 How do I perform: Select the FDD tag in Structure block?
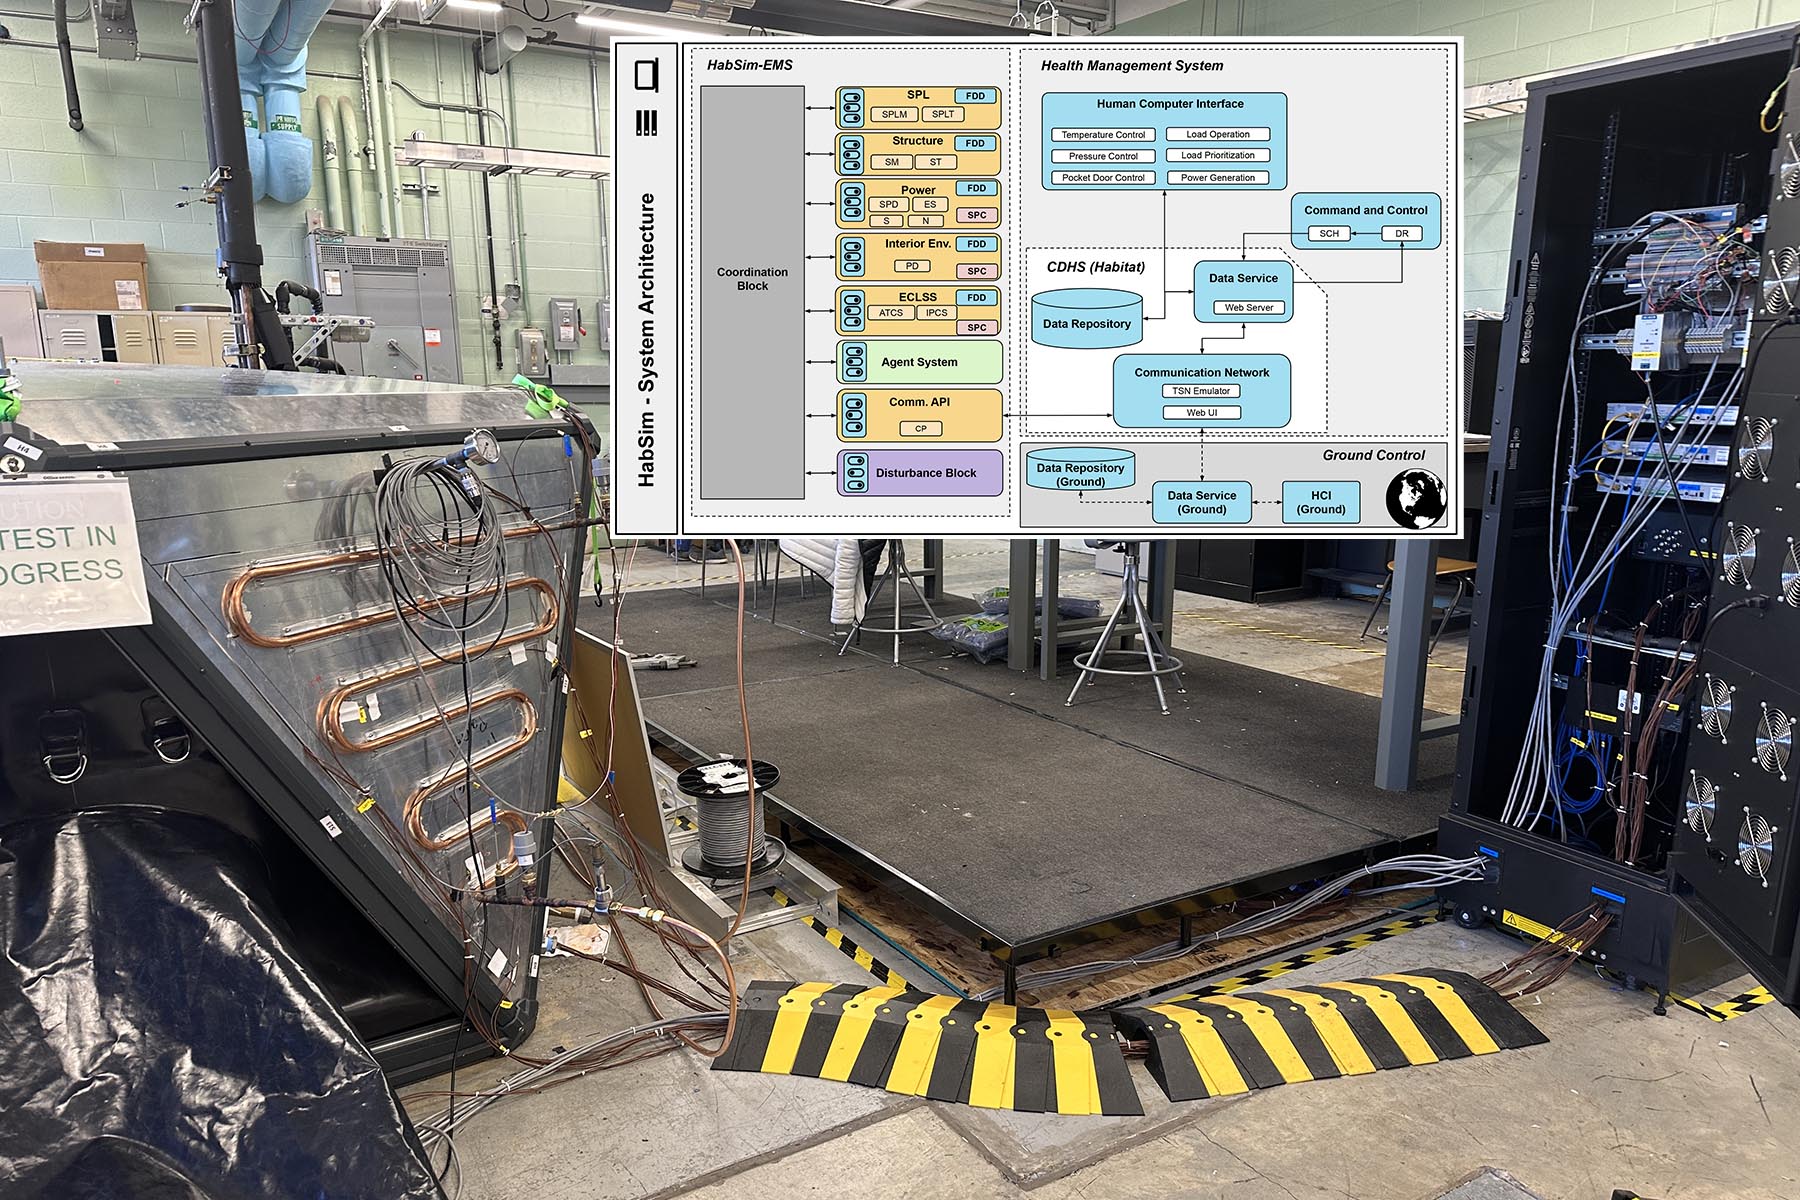[975, 143]
